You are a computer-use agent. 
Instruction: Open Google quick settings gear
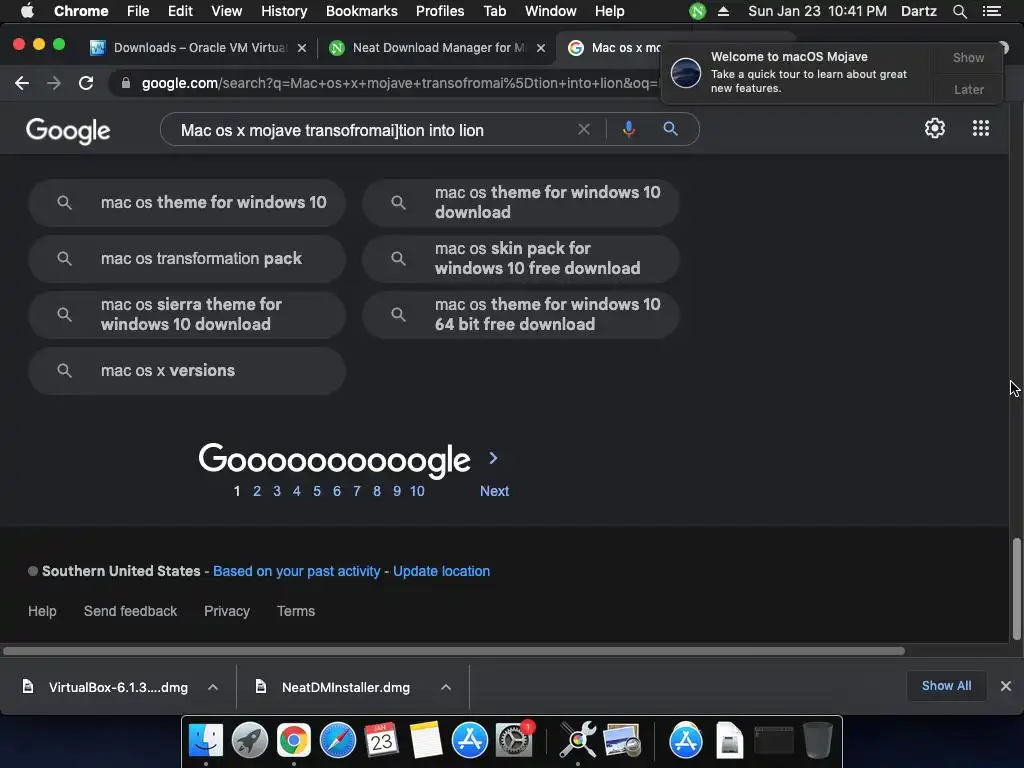(x=935, y=128)
